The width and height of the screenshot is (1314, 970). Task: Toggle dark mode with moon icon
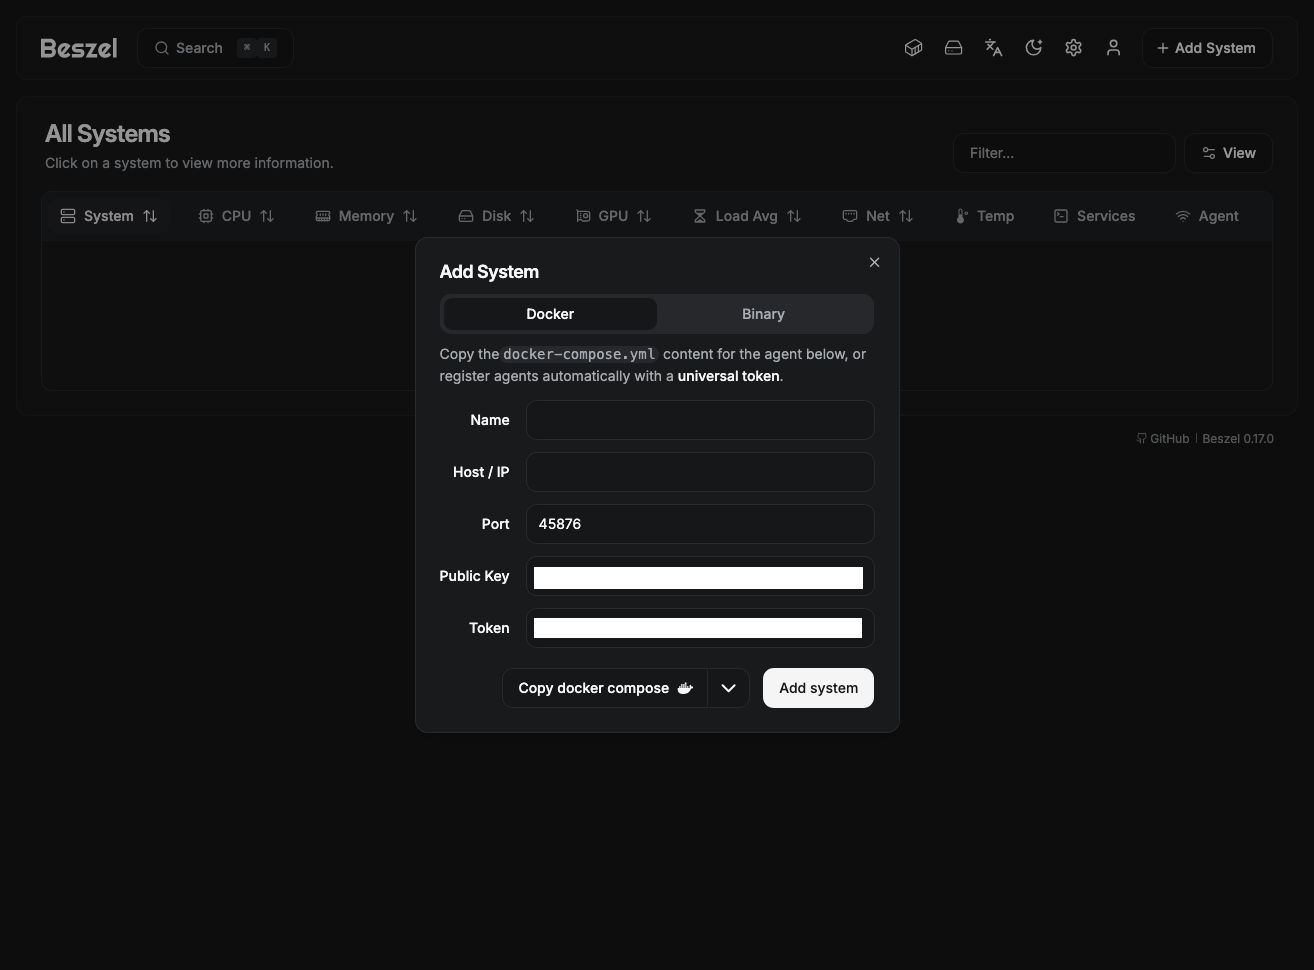[1033, 48]
